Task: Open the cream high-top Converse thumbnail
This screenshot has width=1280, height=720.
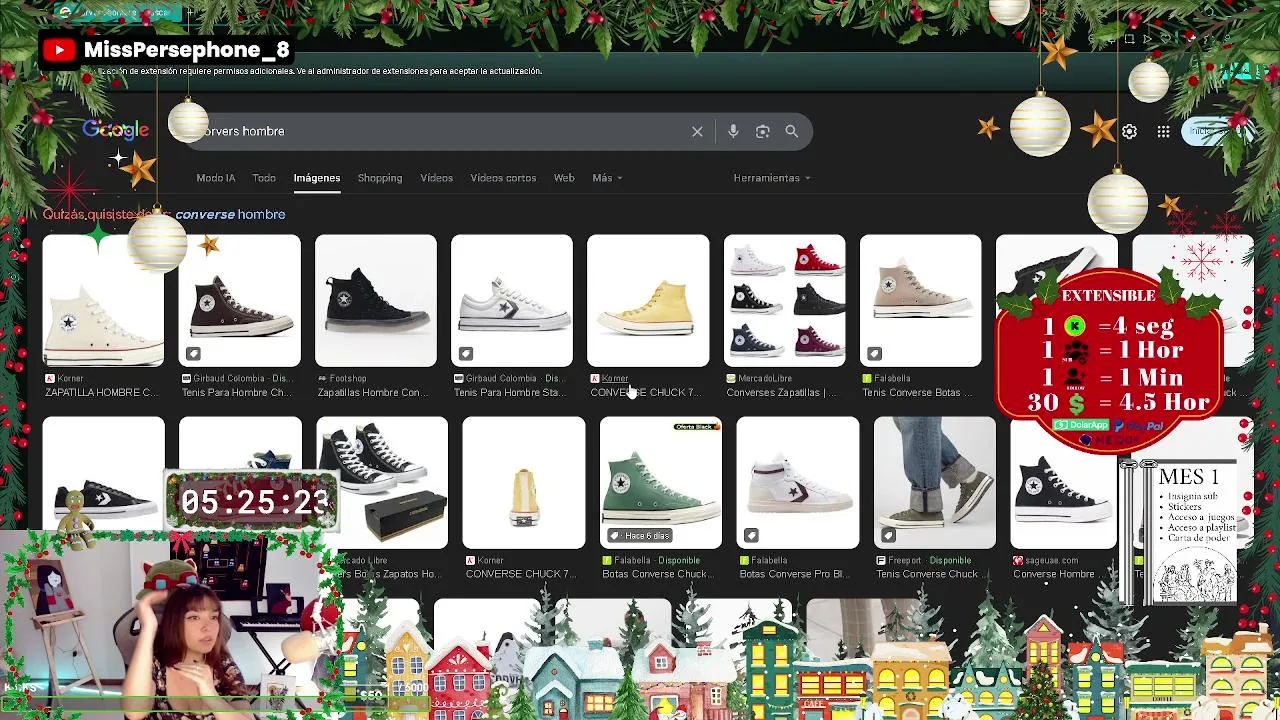Action: (x=103, y=301)
